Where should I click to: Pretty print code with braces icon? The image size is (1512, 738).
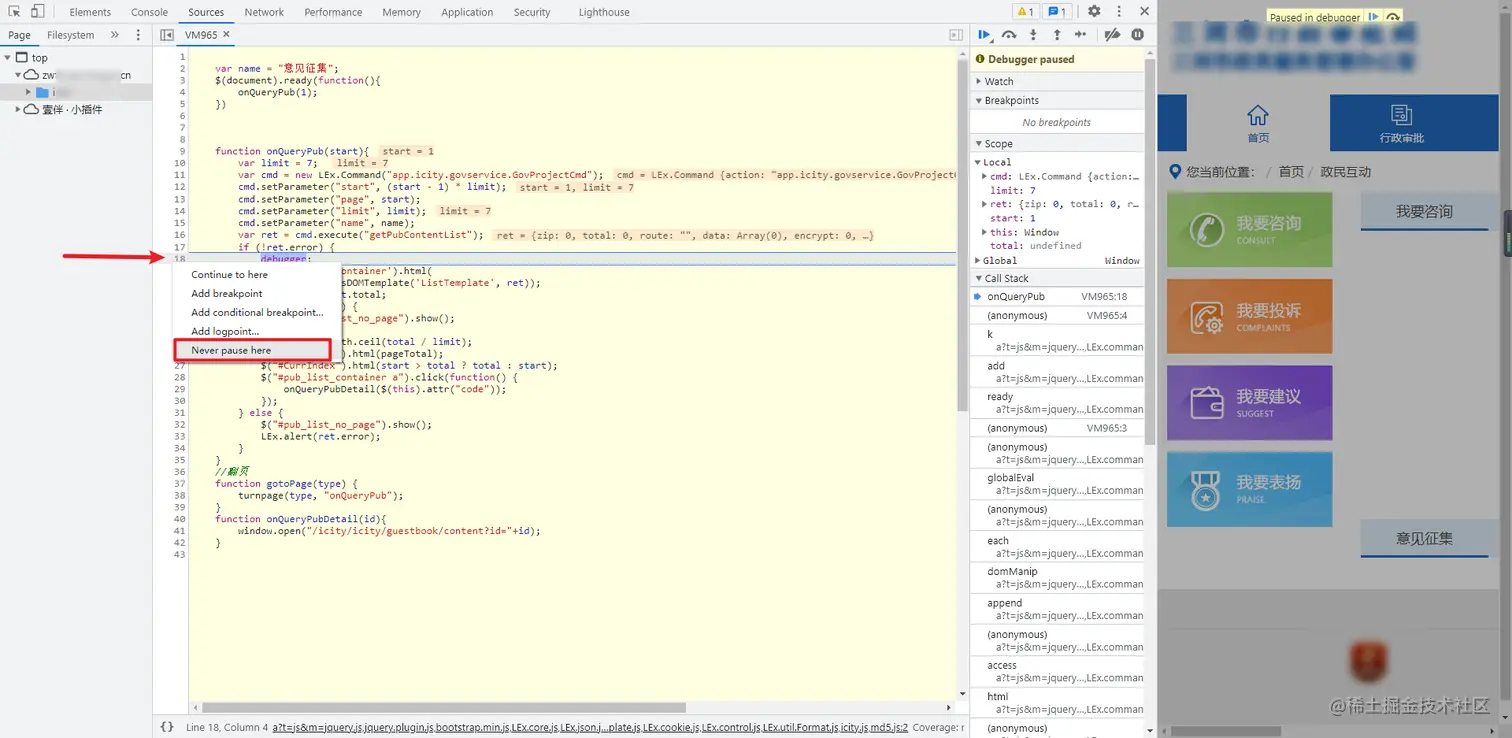coord(167,727)
